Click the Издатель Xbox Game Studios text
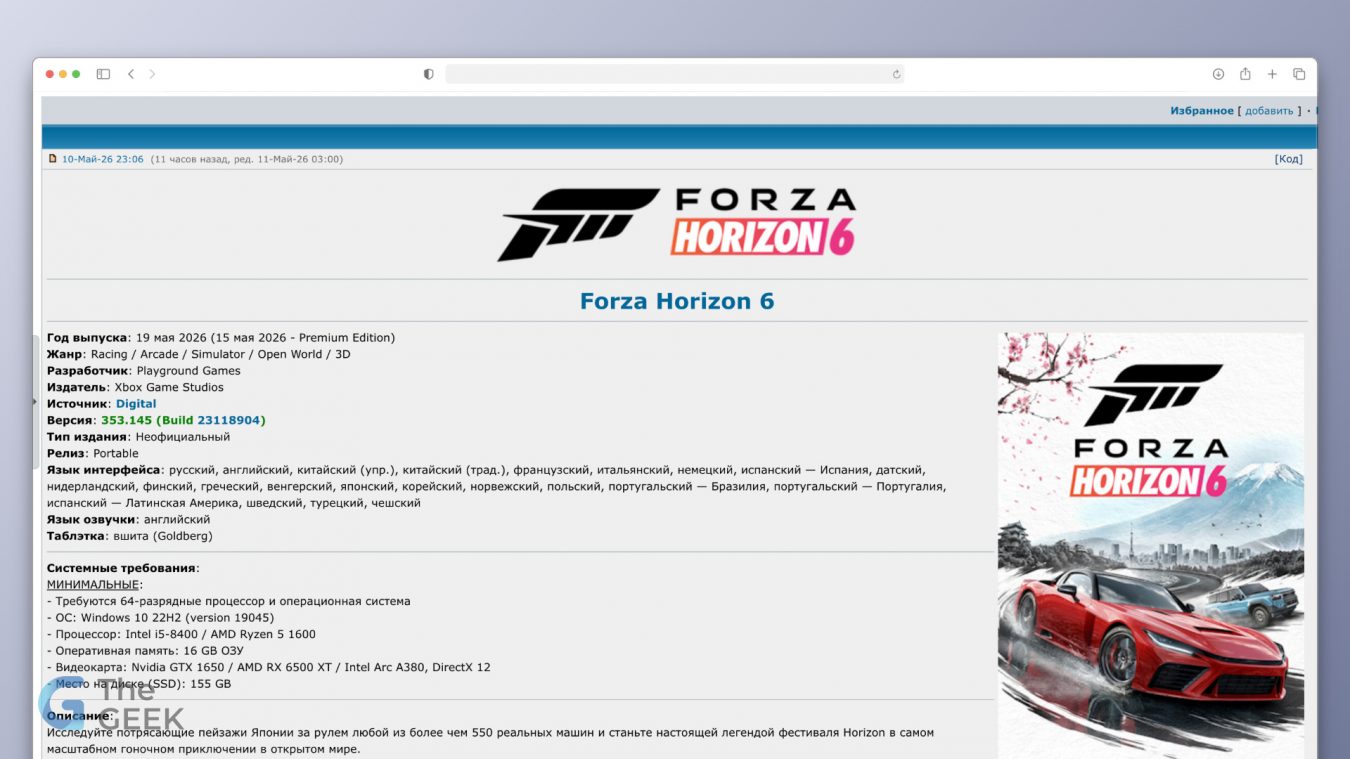The image size is (1350, 759). click(135, 387)
